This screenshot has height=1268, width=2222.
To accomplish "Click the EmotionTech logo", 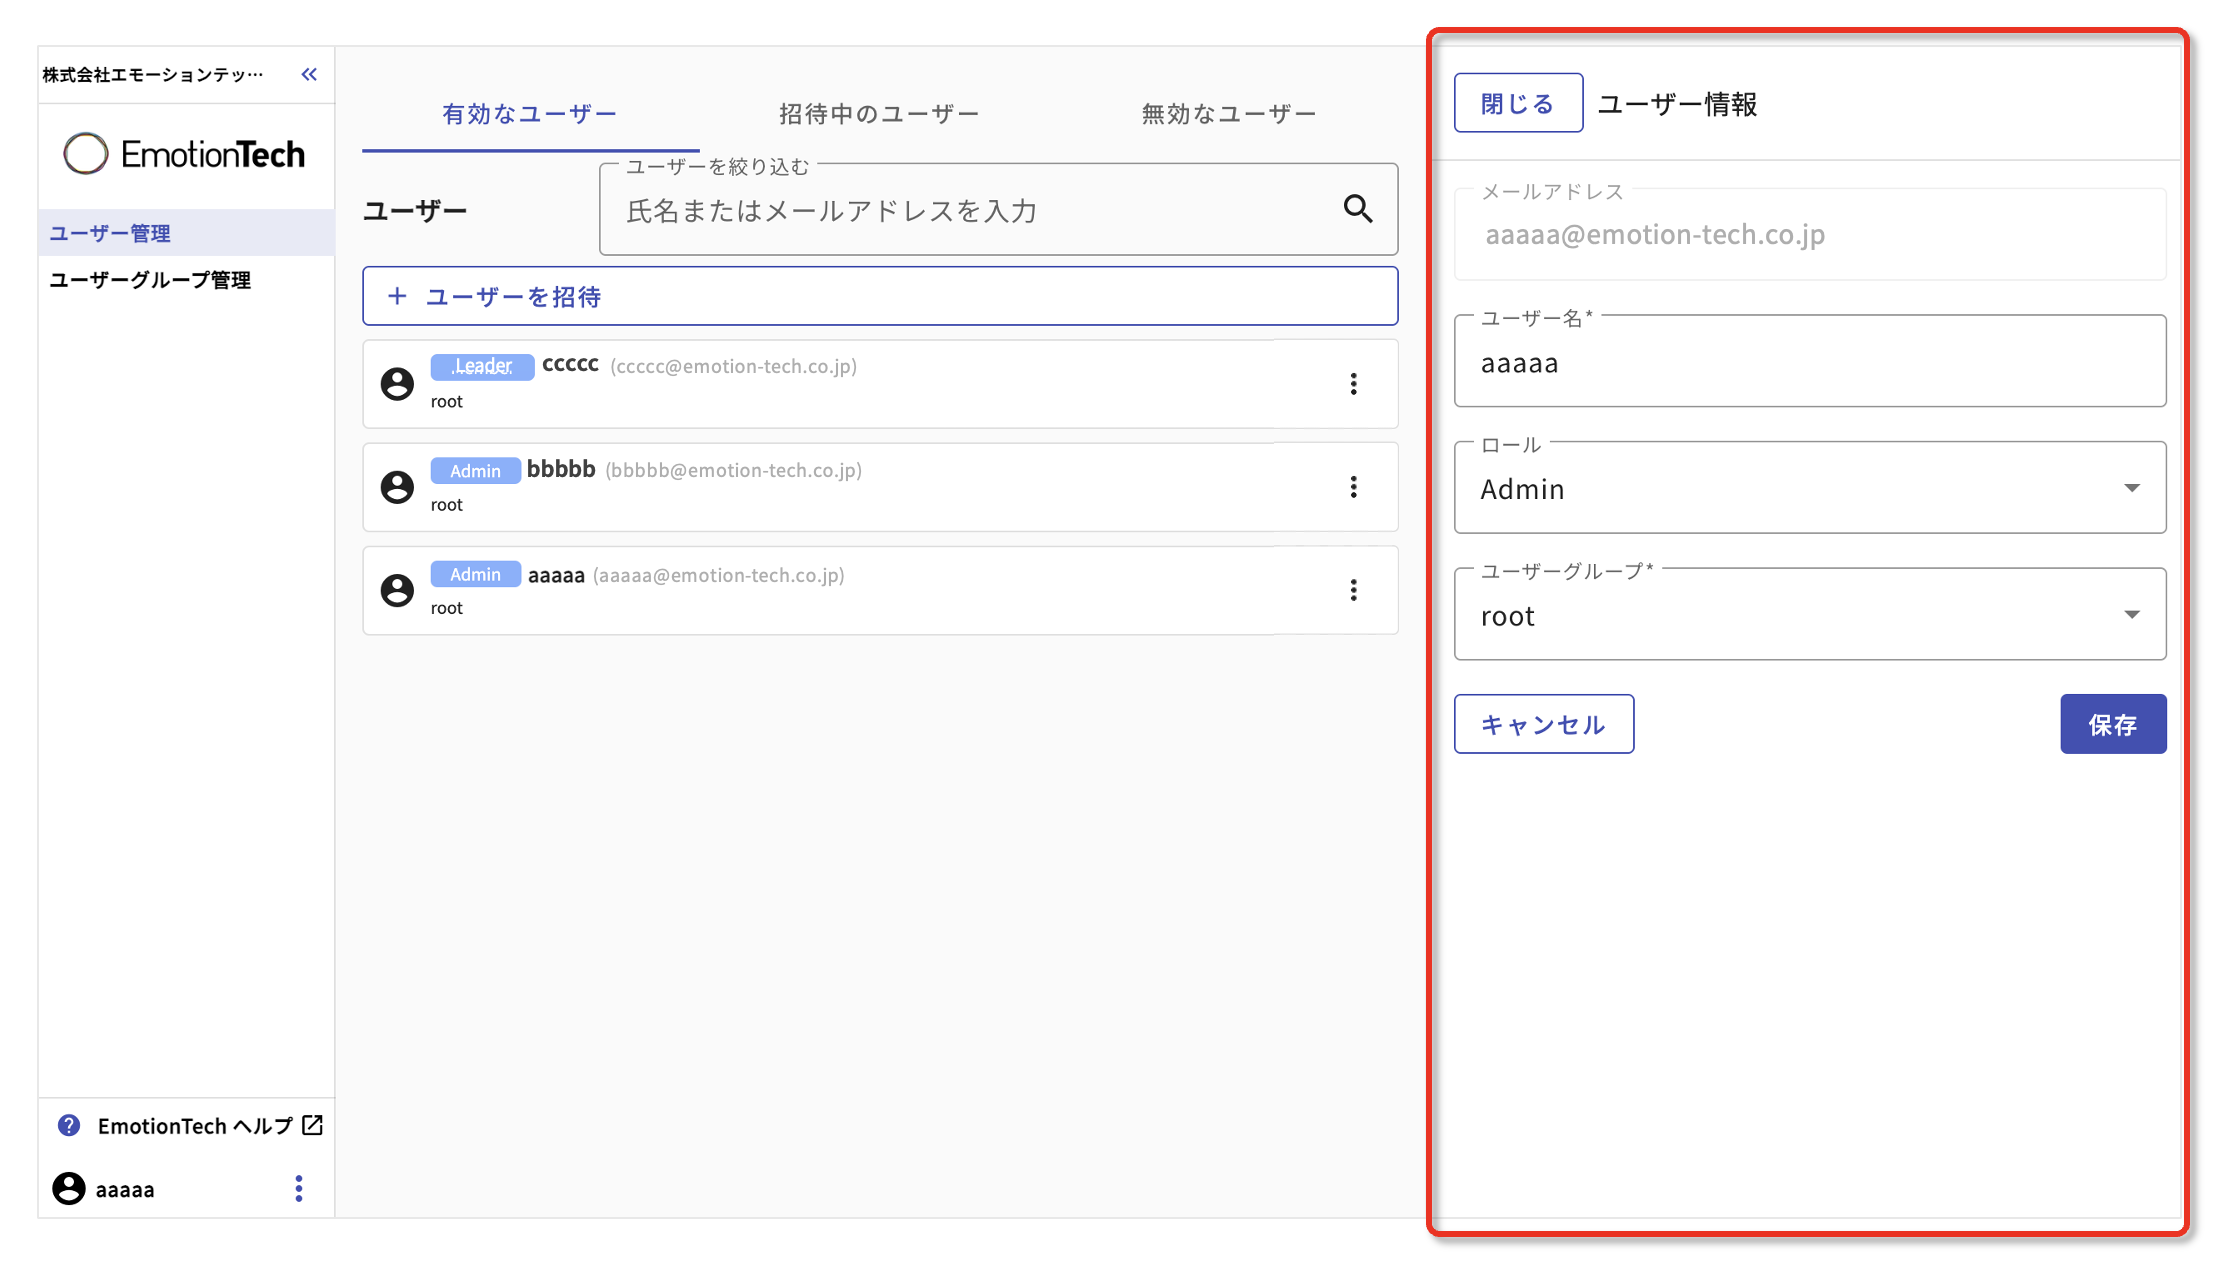I will pyautogui.click(x=185, y=154).
